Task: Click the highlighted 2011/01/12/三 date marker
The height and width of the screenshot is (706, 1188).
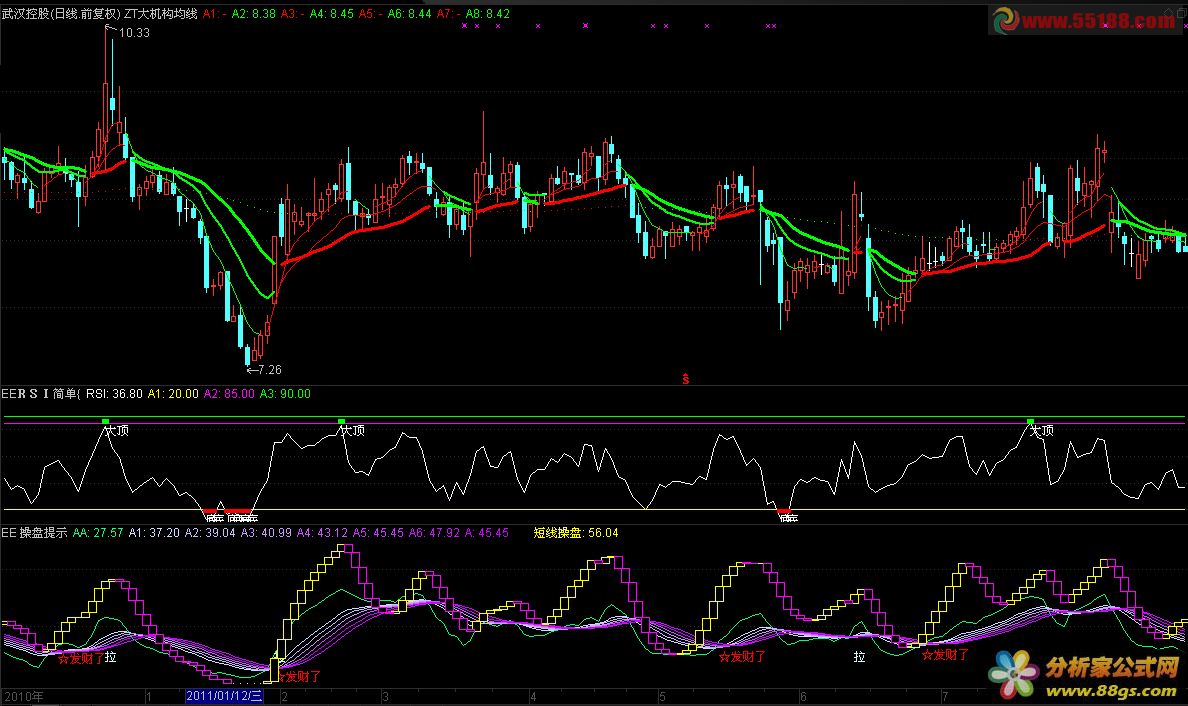Action: click(x=224, y=696)
